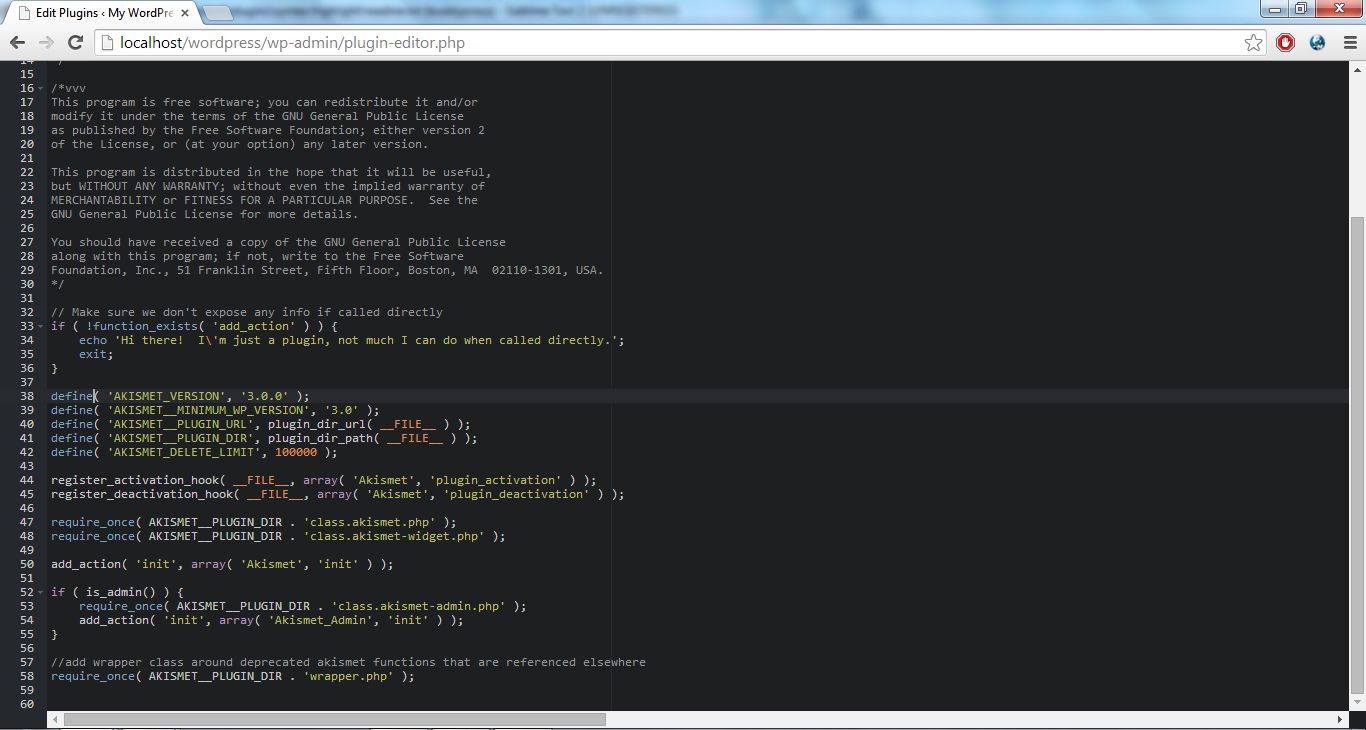Click '51 Franklin Street' in the license comment
This screenshot has height=730, width=1366.
(240, 270)
